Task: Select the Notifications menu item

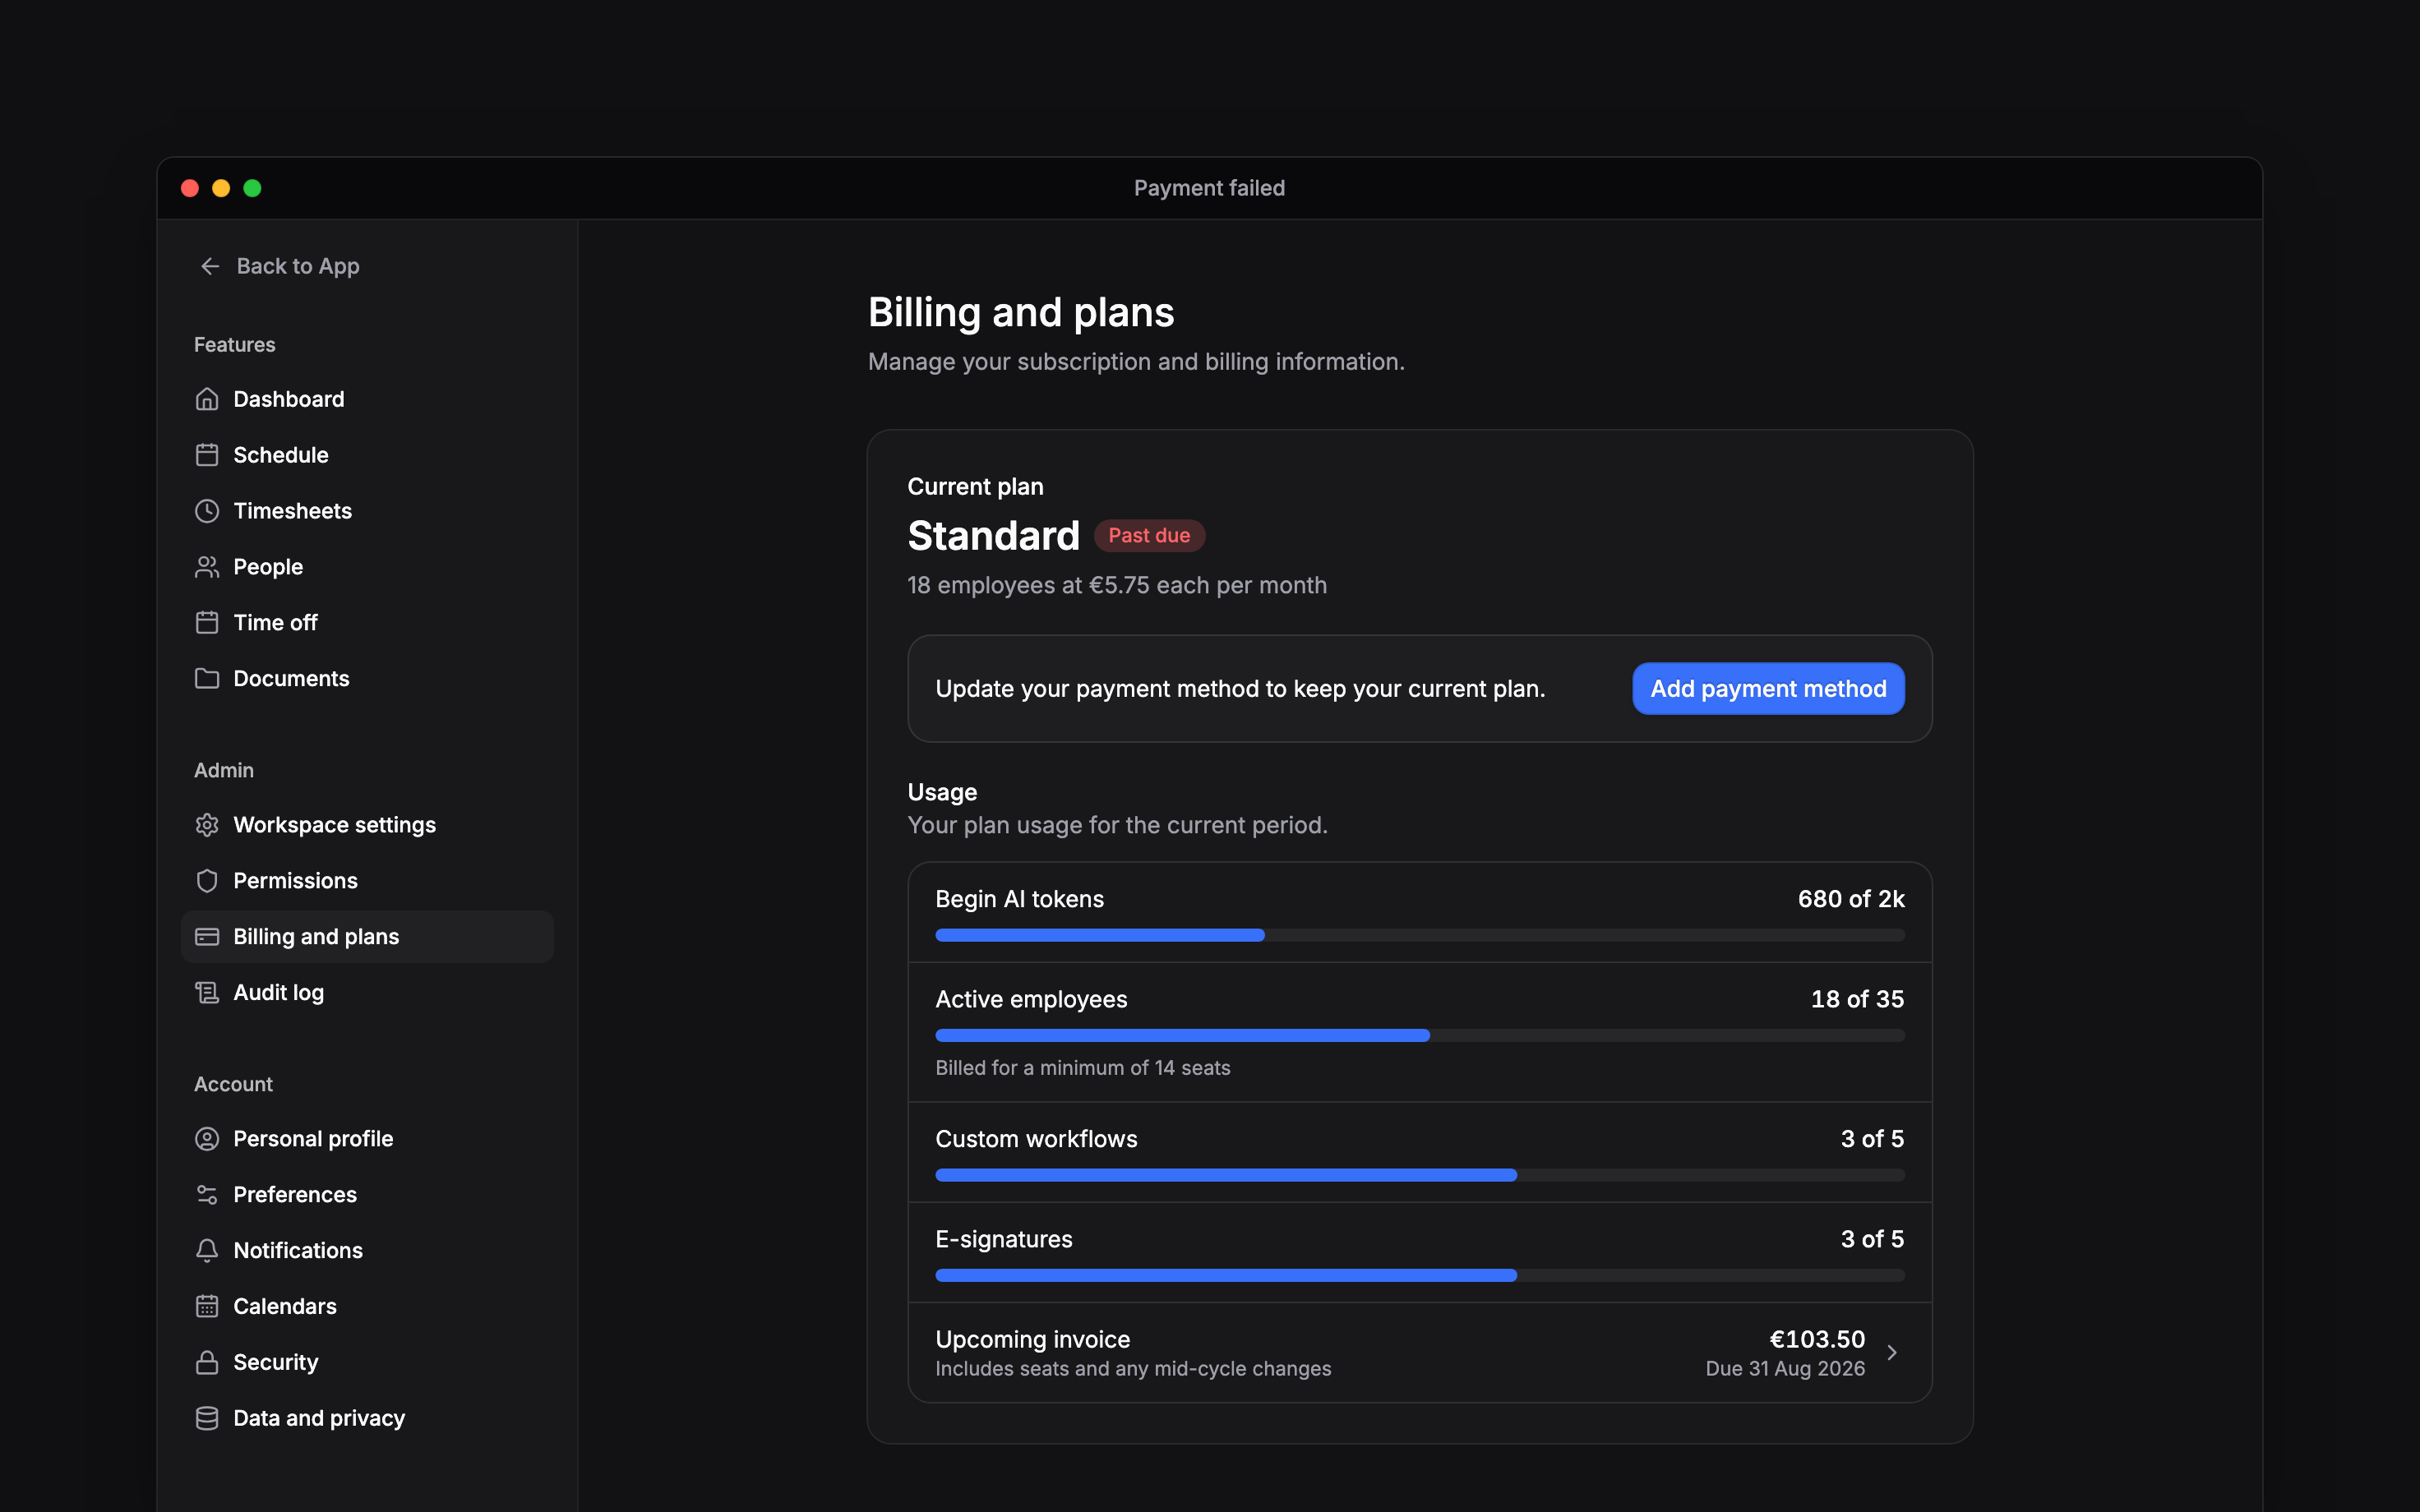Action: click(367, 1251)
